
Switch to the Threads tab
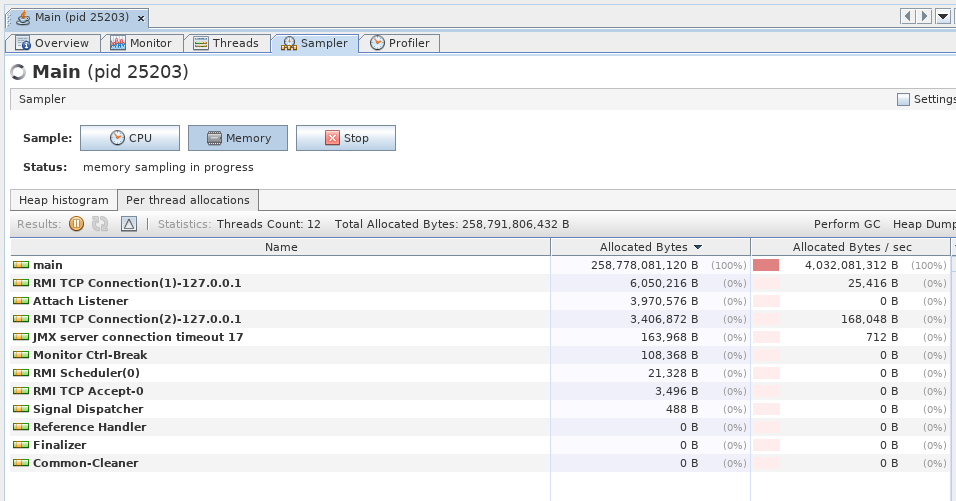coord(226,43)
